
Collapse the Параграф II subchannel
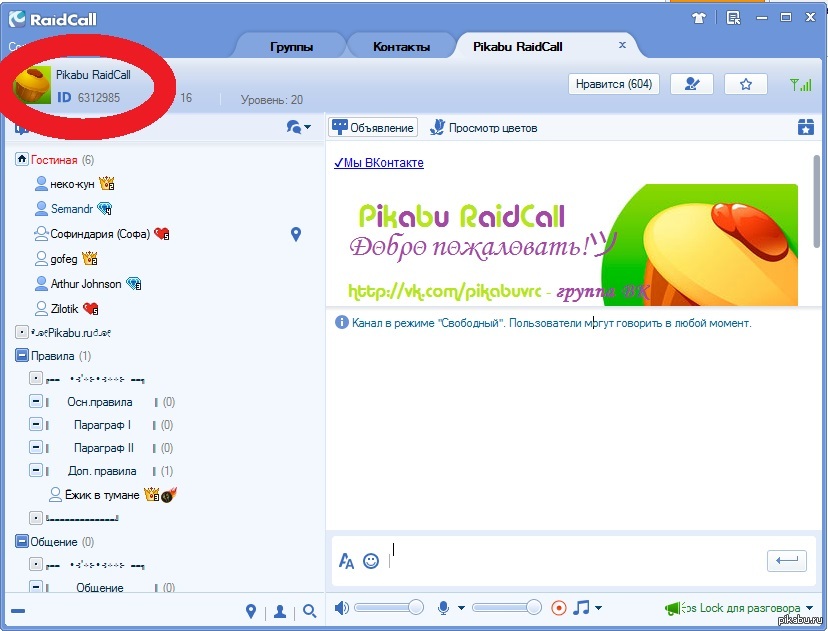tap(35, 447)
